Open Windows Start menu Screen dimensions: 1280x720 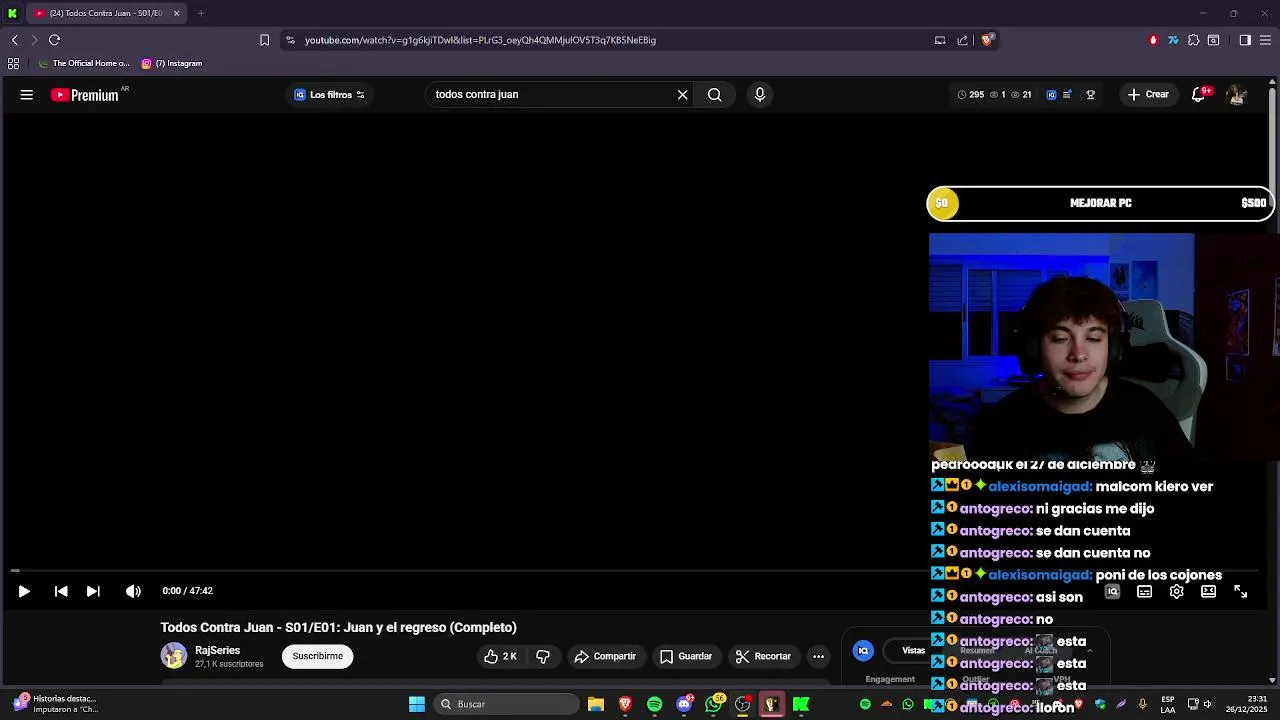(417, 704)
